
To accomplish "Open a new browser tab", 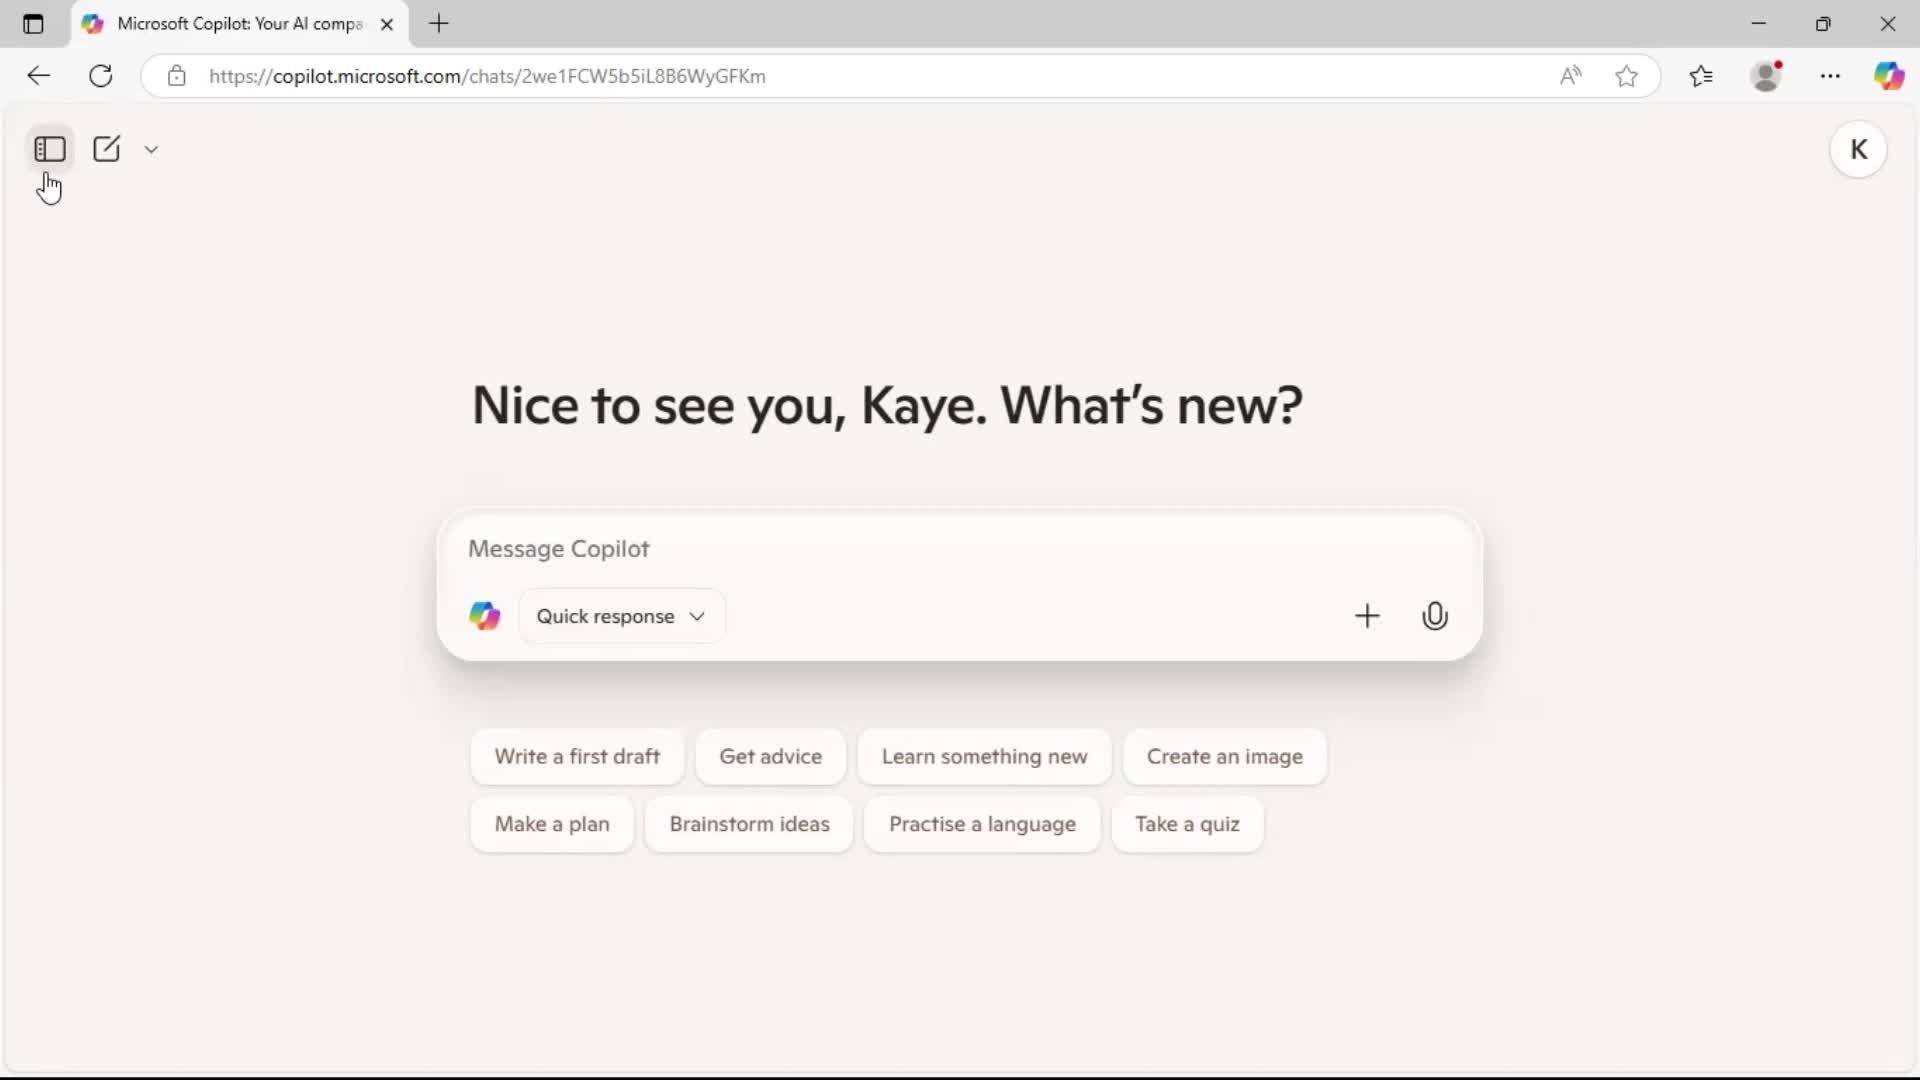I will [x=439, y=24].
